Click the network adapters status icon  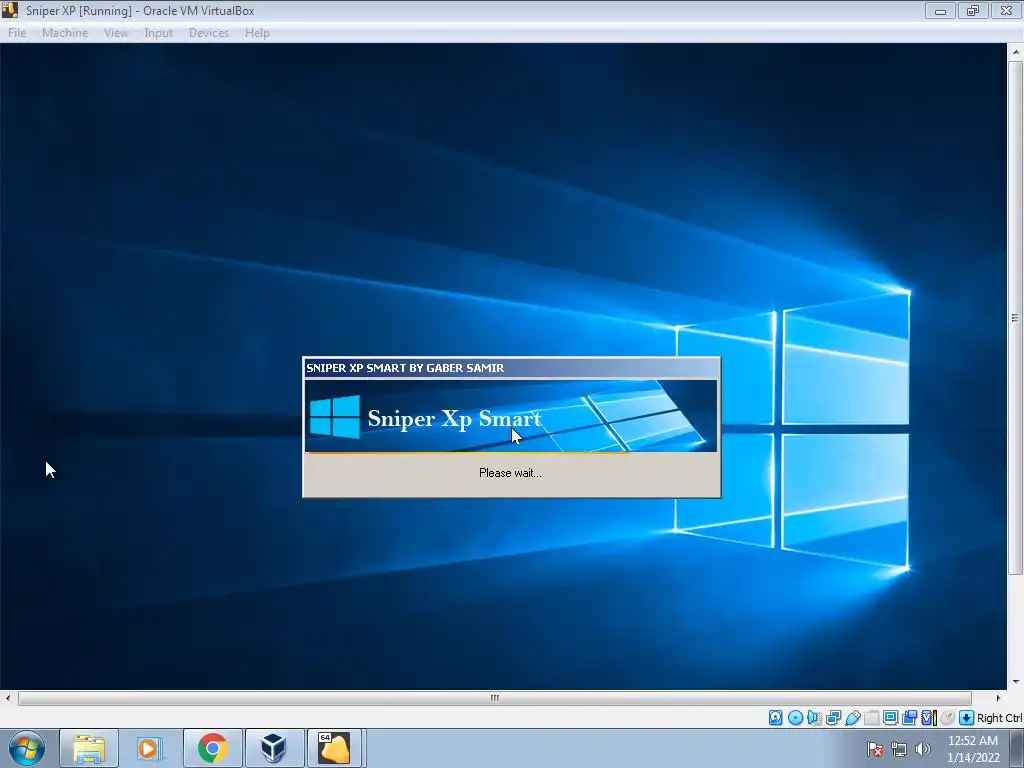pyautogui.click(x=833, y=718)
